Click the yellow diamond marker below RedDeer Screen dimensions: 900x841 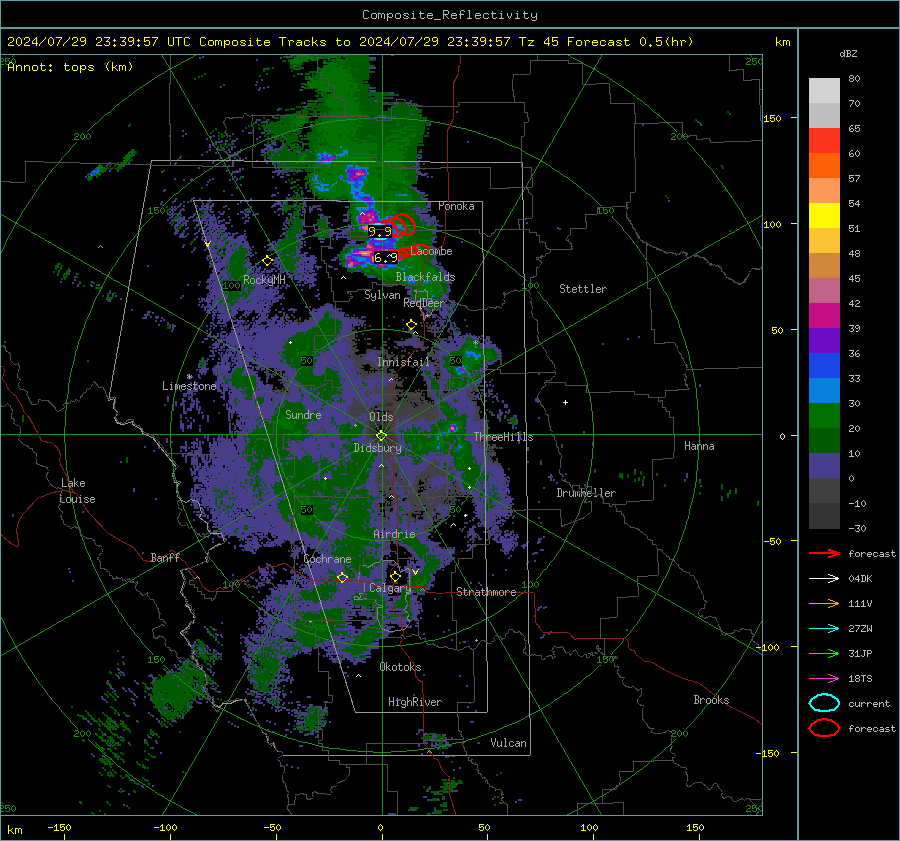coord(411,325)
